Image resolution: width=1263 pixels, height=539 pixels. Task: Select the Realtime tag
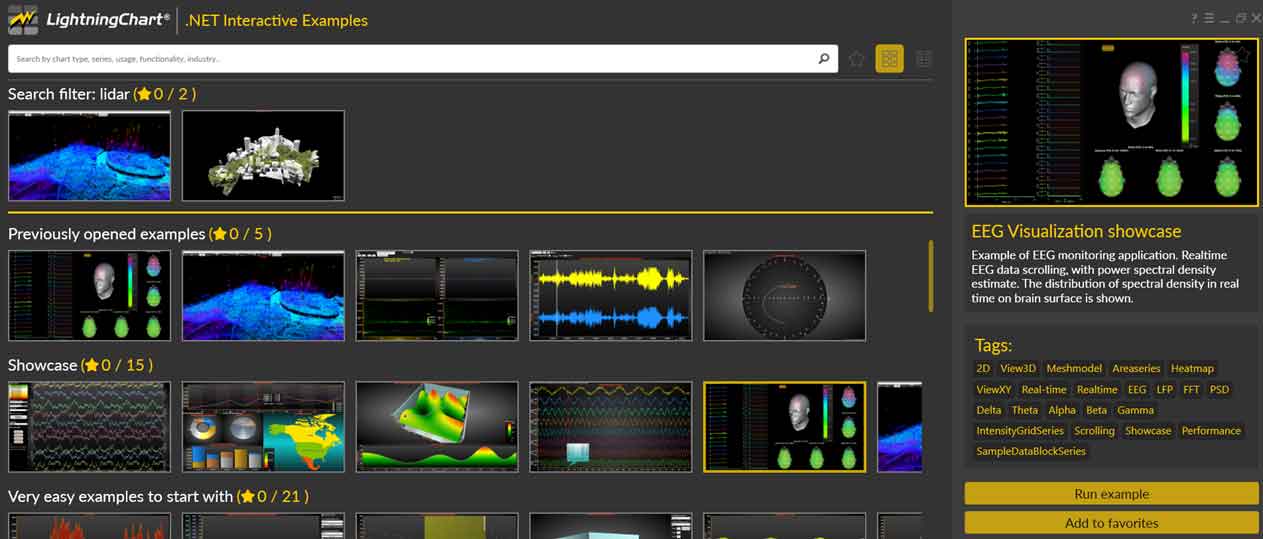(x=1097, y=389)
